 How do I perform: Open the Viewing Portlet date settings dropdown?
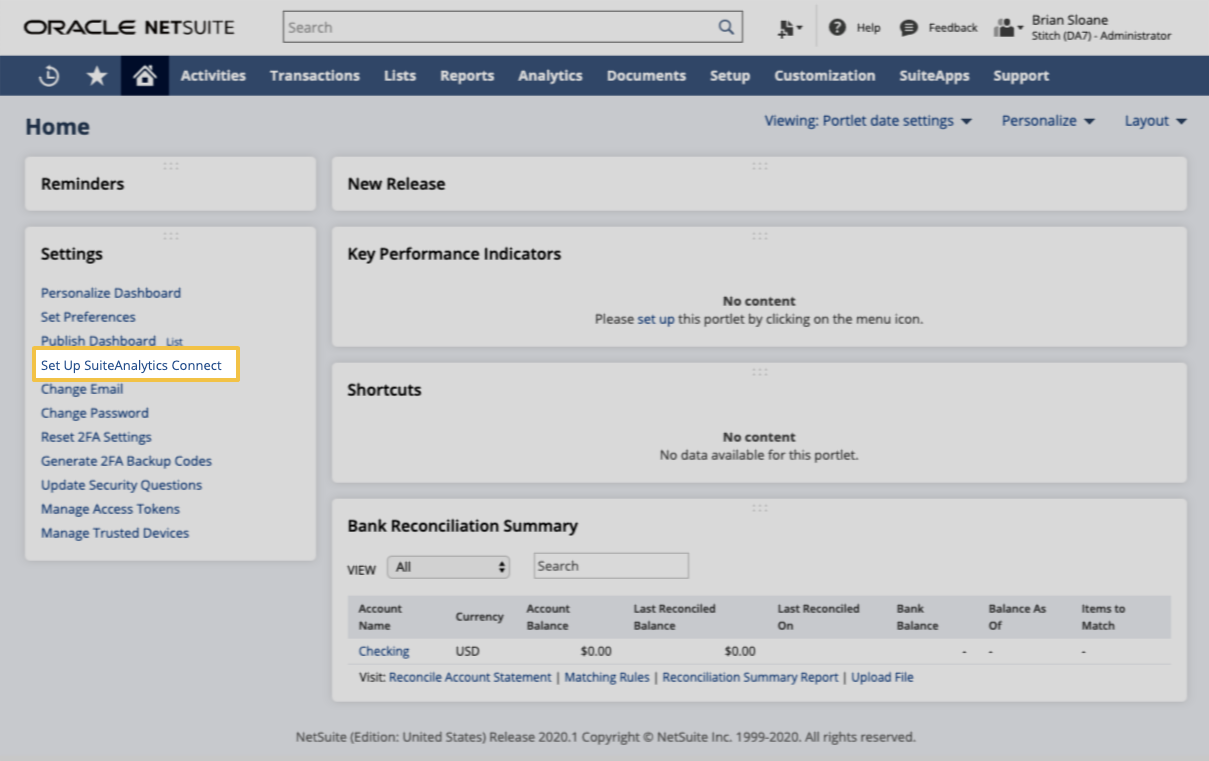[868, 120]
